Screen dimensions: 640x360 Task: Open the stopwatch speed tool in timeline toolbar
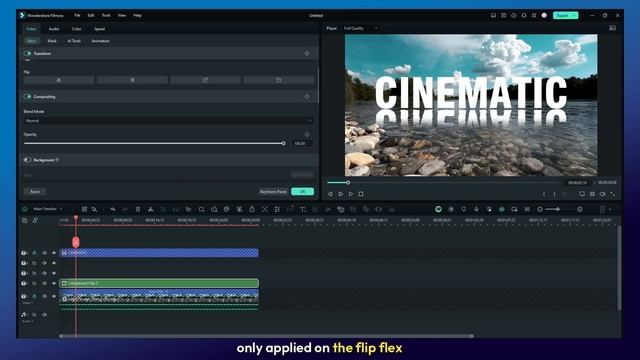(252, 209)
